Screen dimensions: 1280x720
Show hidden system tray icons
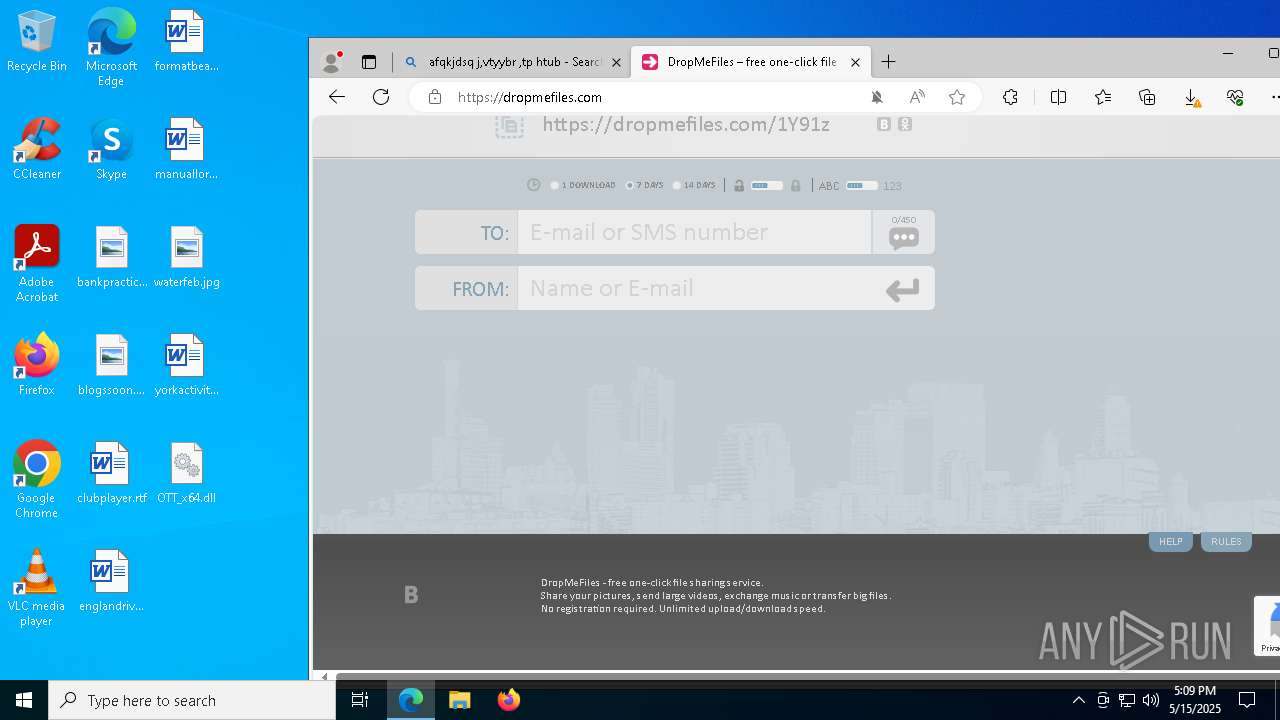click(1078, 700)
